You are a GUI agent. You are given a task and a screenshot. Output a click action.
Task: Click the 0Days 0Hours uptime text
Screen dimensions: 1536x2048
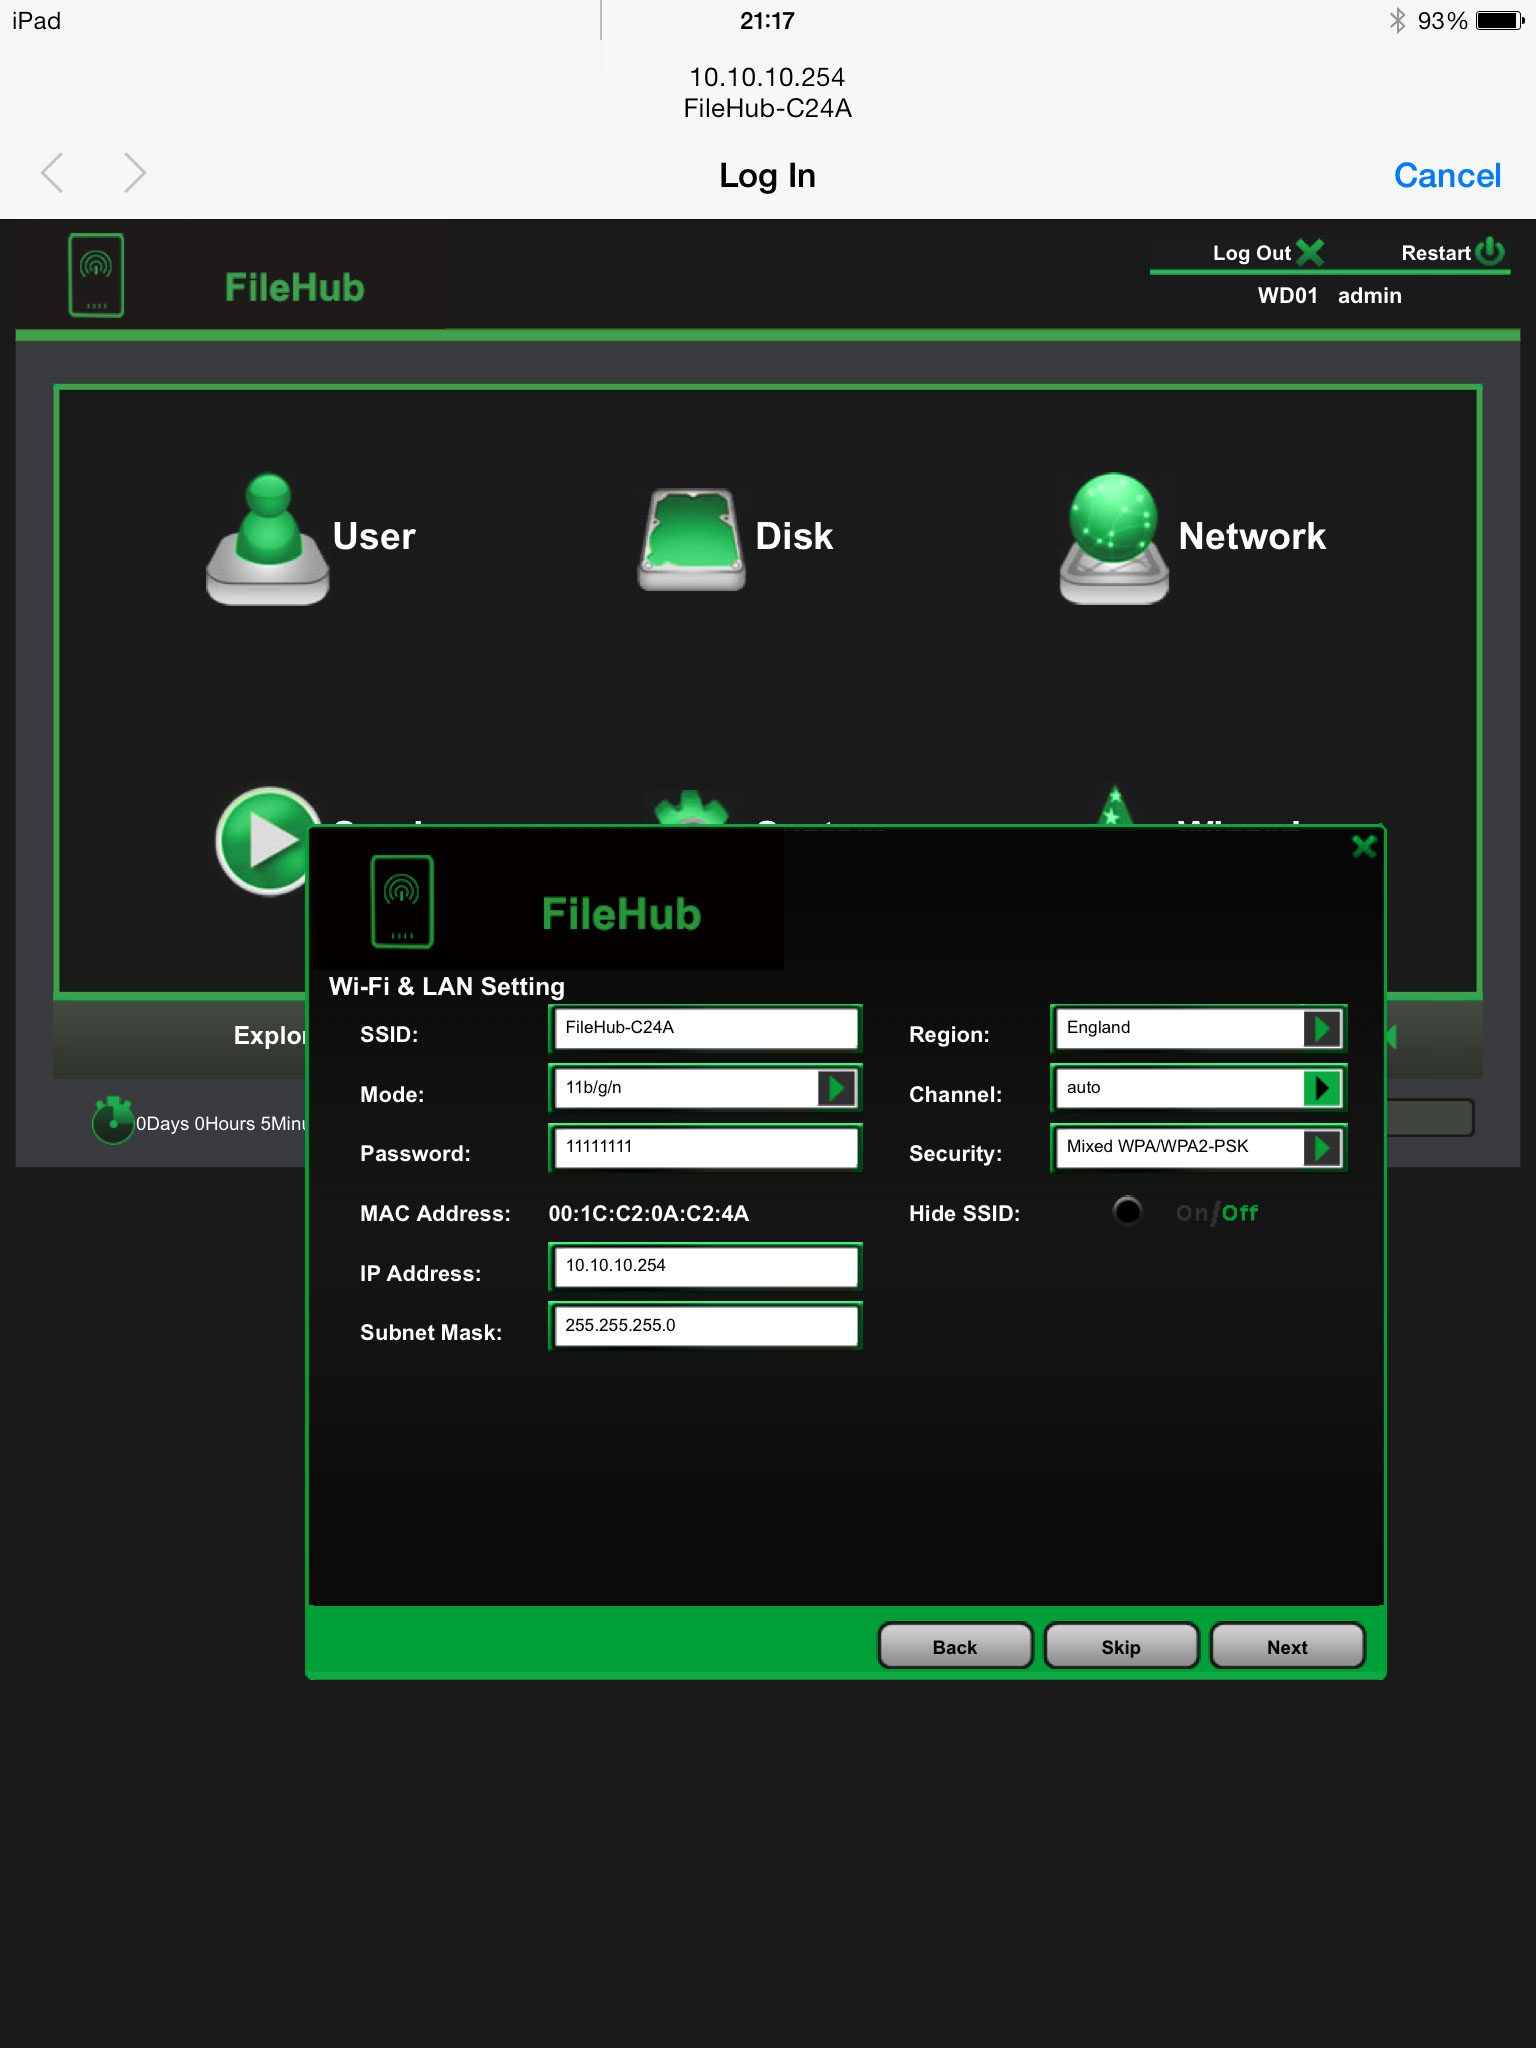pos(221,1124)
